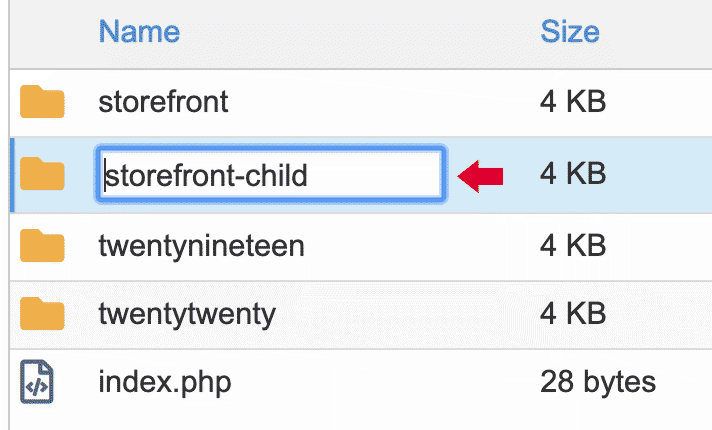Click the index.php code file icon
Image resolution: width=712 pixels, height=430 pixels.
[x=38, y=382]
